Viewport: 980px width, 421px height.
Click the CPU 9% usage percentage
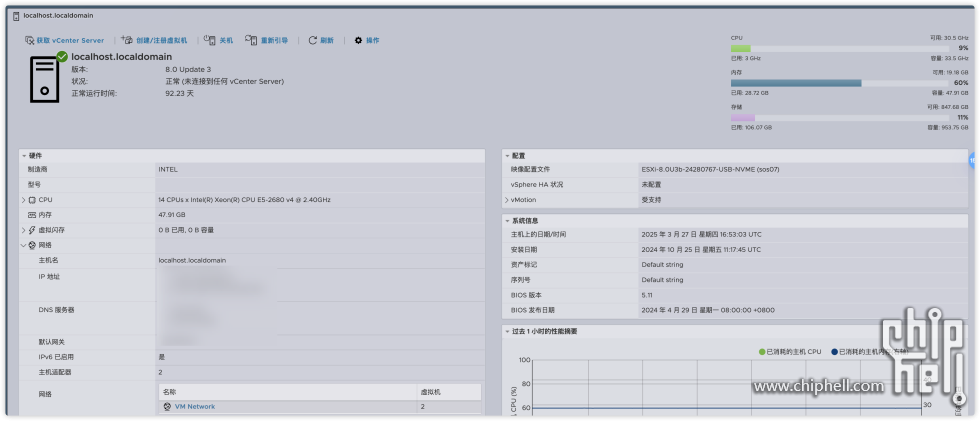point(963,48)
